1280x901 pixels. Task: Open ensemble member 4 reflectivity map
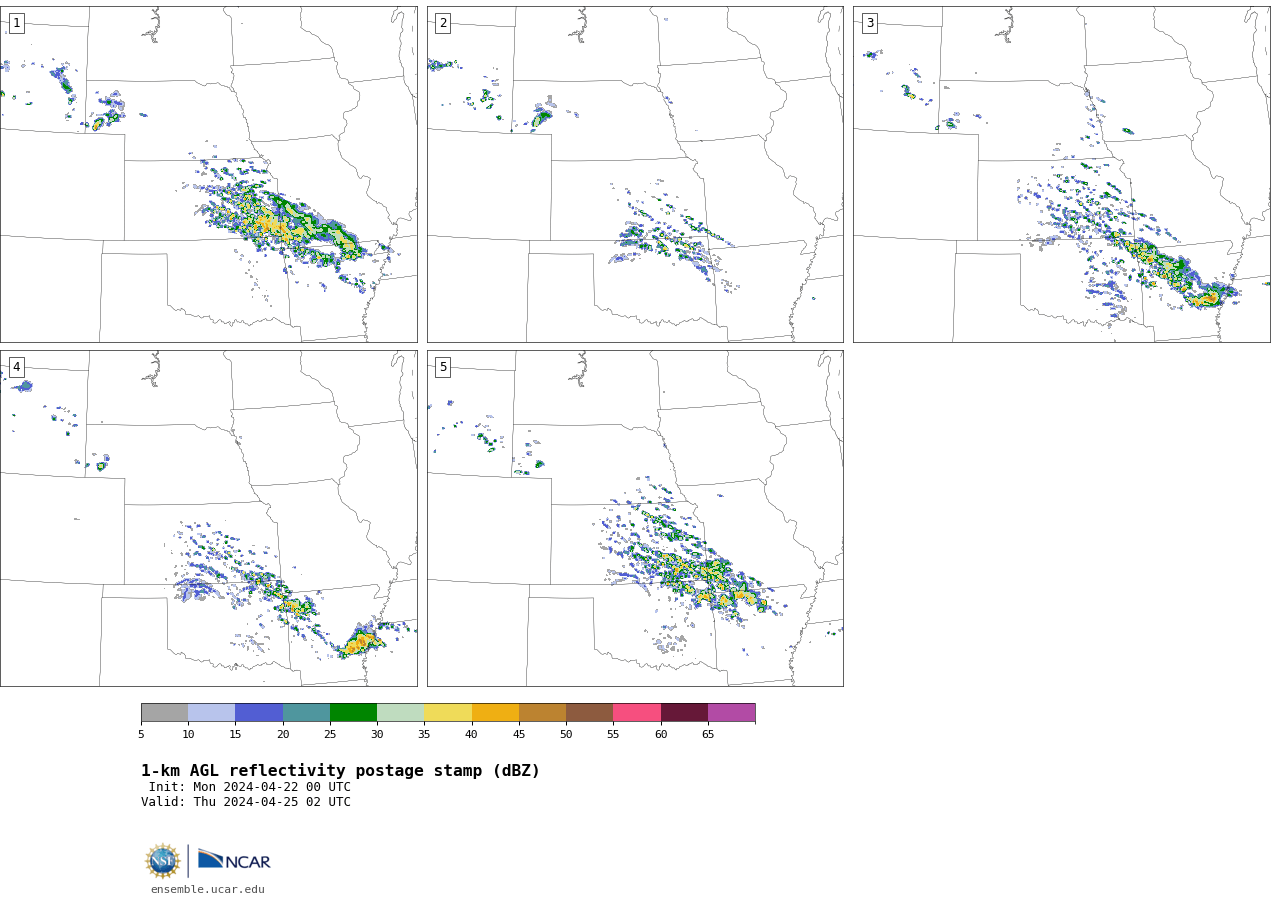pos(208,518)
